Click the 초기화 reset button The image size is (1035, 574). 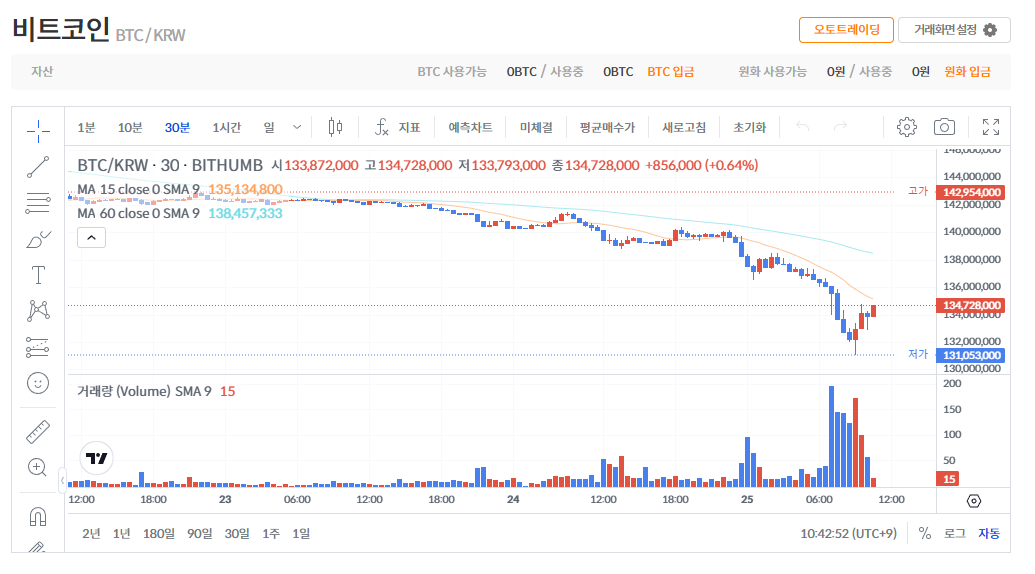750,127
